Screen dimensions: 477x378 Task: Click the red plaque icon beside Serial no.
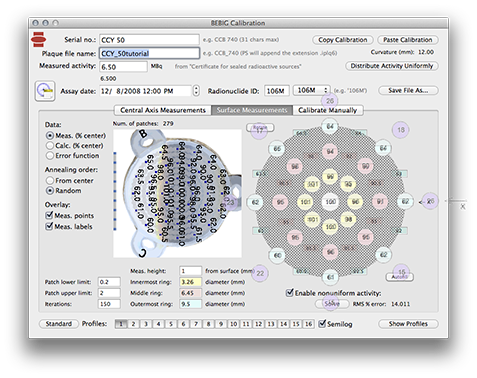click(x=38, y=39)
